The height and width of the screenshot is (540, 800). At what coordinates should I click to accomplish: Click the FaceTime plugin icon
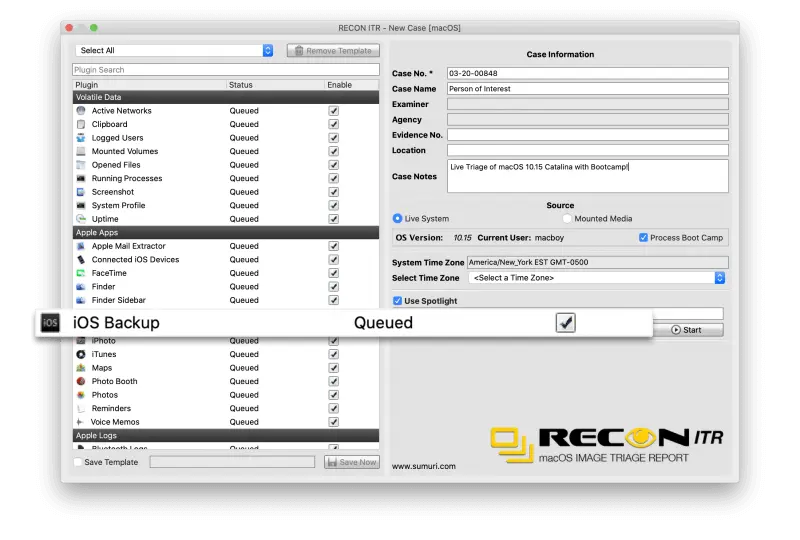(x=81, y=273)
